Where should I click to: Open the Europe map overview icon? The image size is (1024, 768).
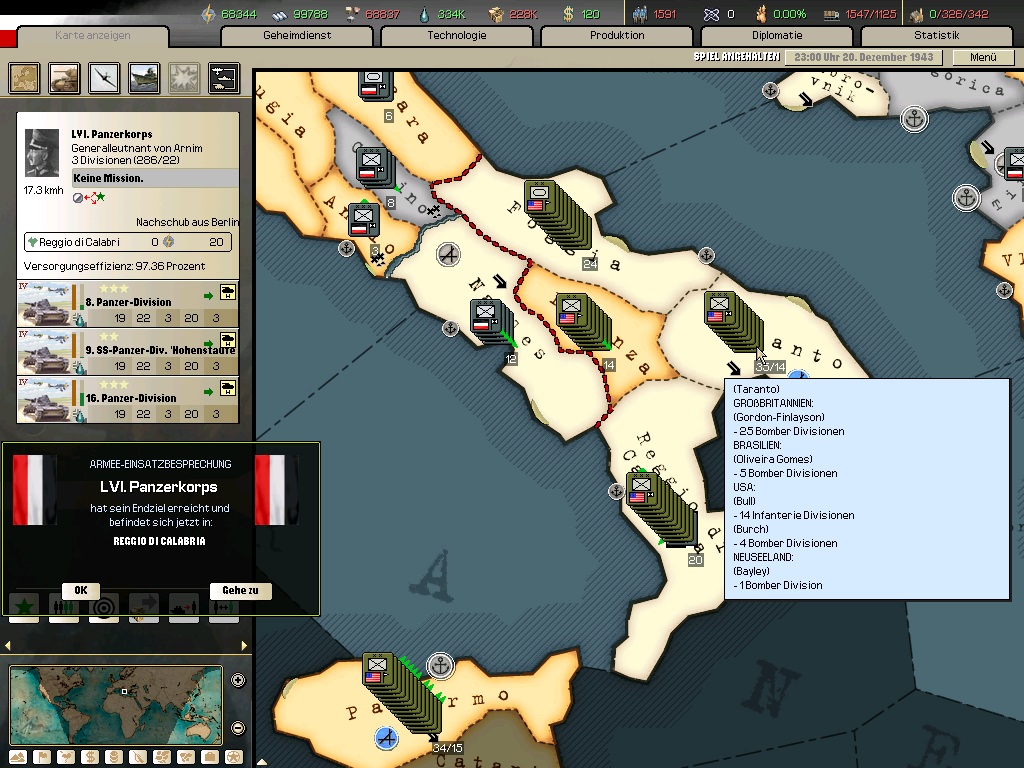(x=24, y=78)
